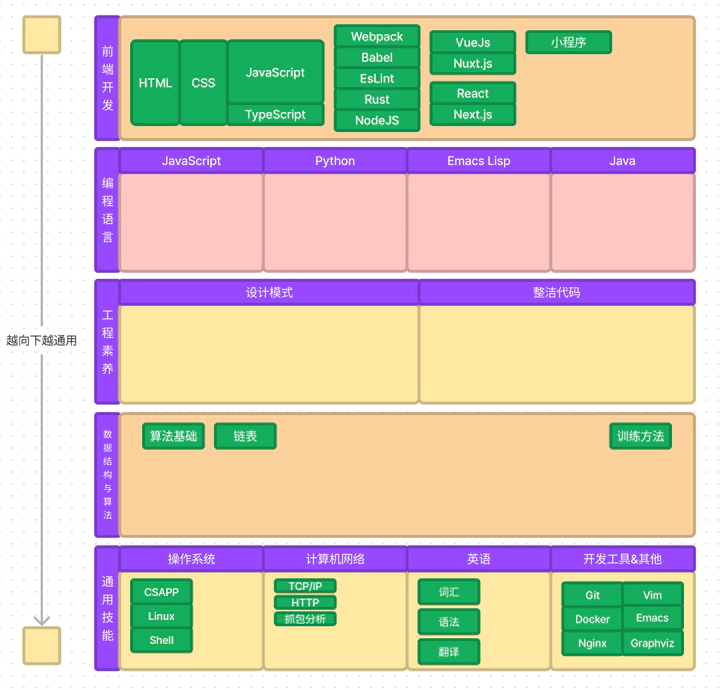Click the Next.js box
Screen dimensions: 720x690
tap(472, 115)
